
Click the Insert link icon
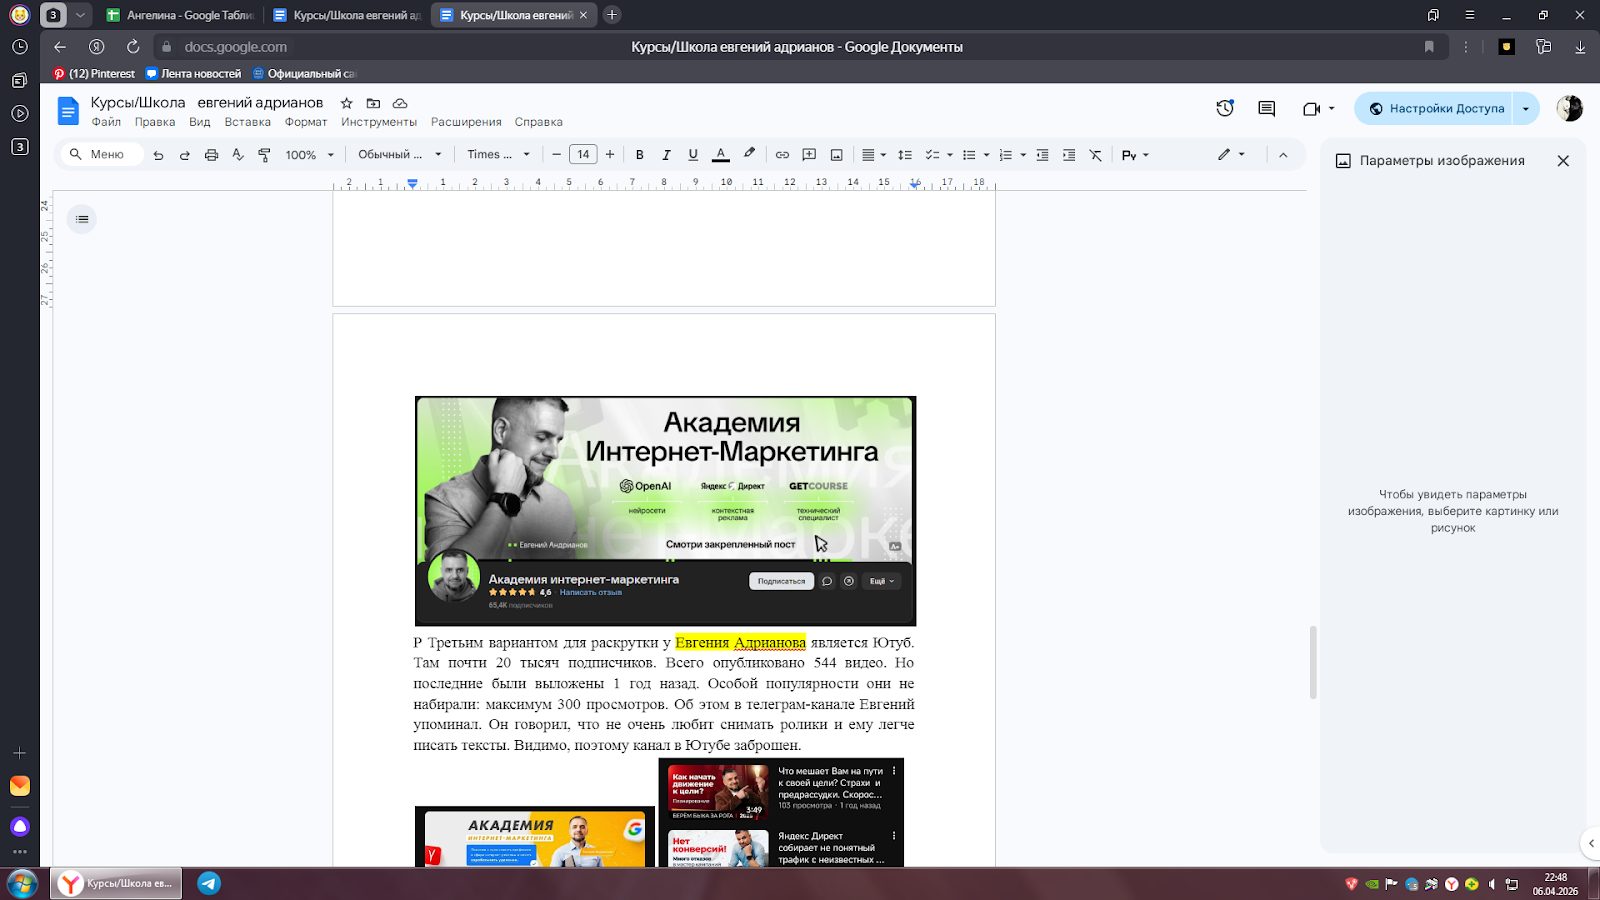click(782, 155)
